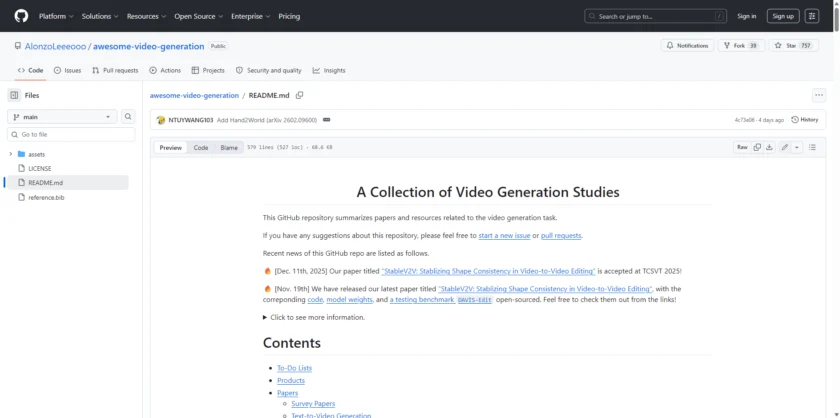Screen dimensions: 840x418
Task: Open the more file actions ellipsis
Action: tap(819, 95)
